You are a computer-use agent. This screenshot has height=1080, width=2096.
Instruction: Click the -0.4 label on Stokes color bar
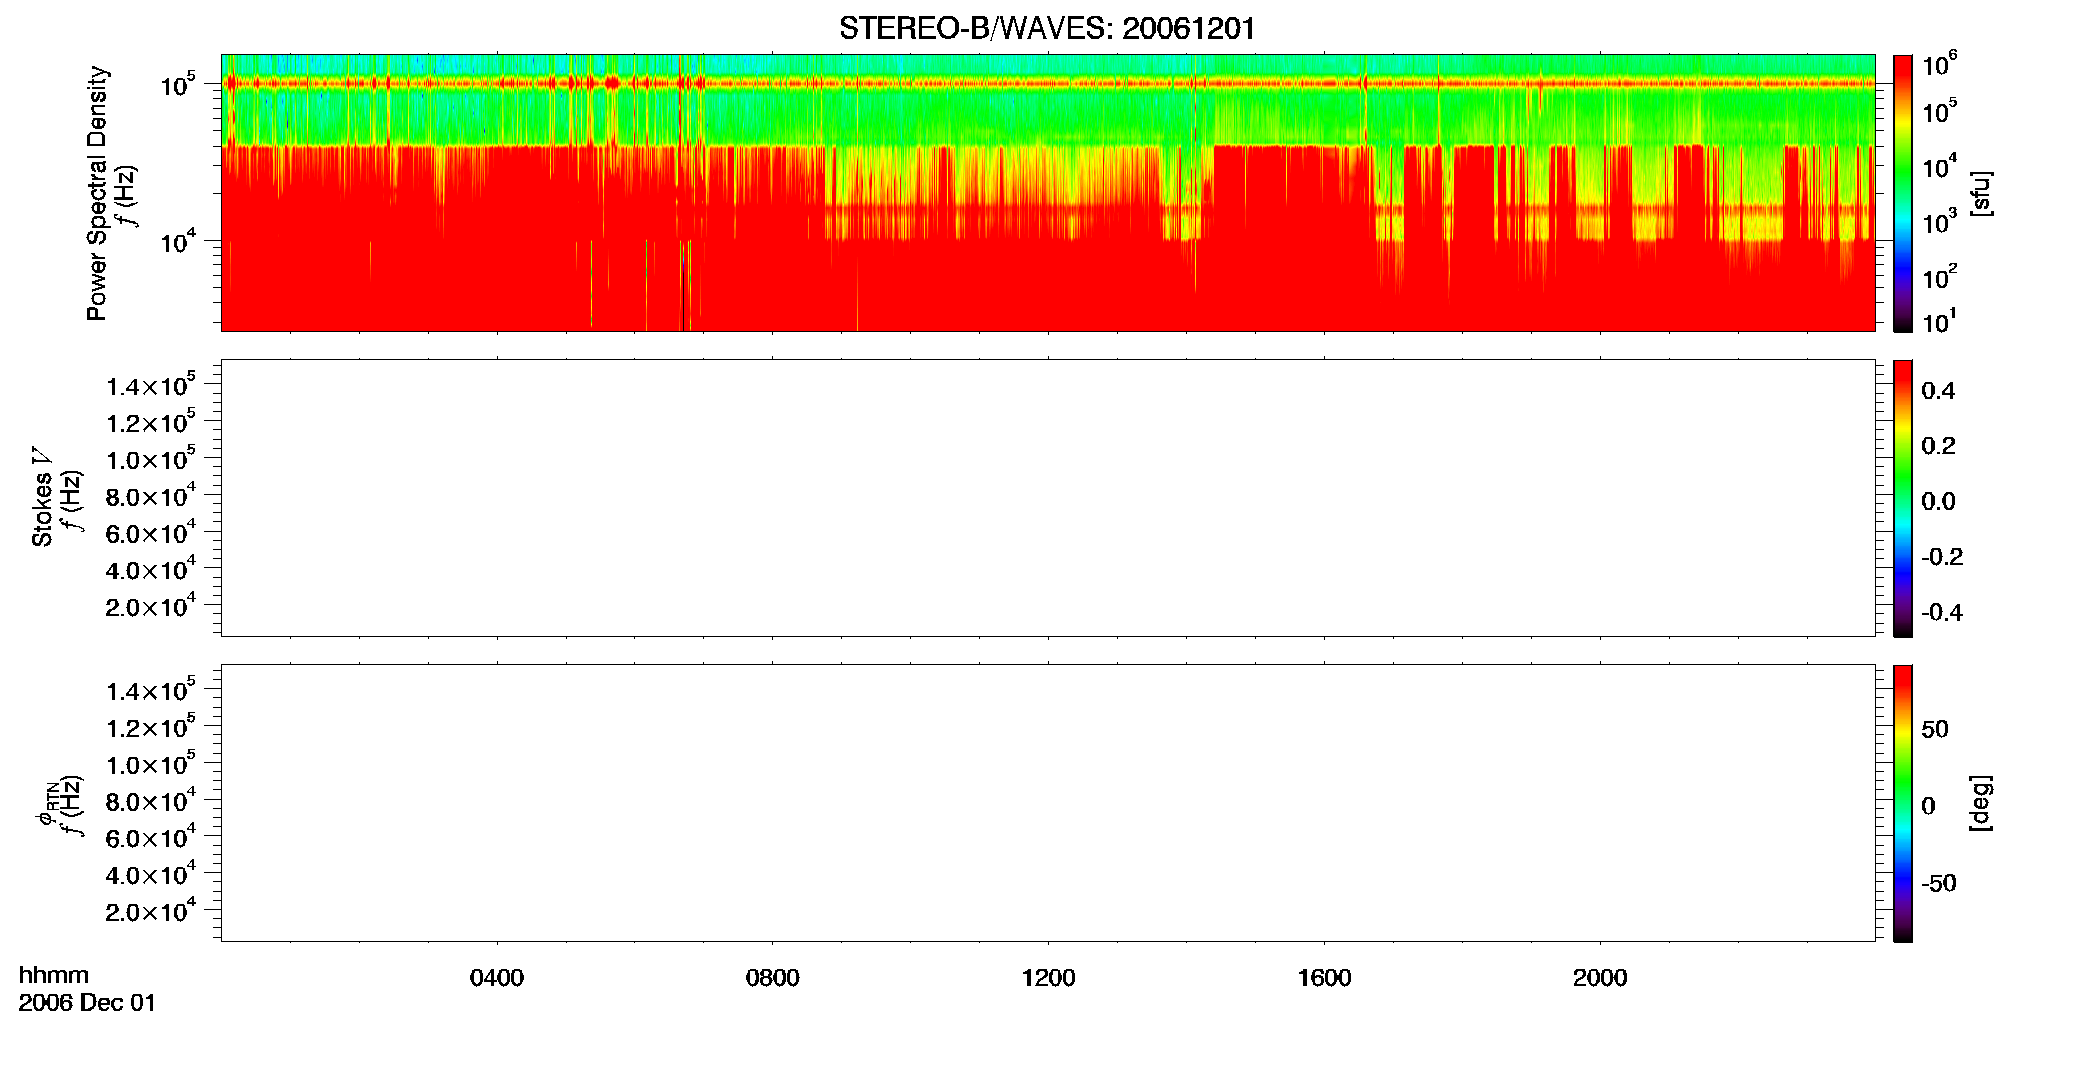coord(1942,613)
